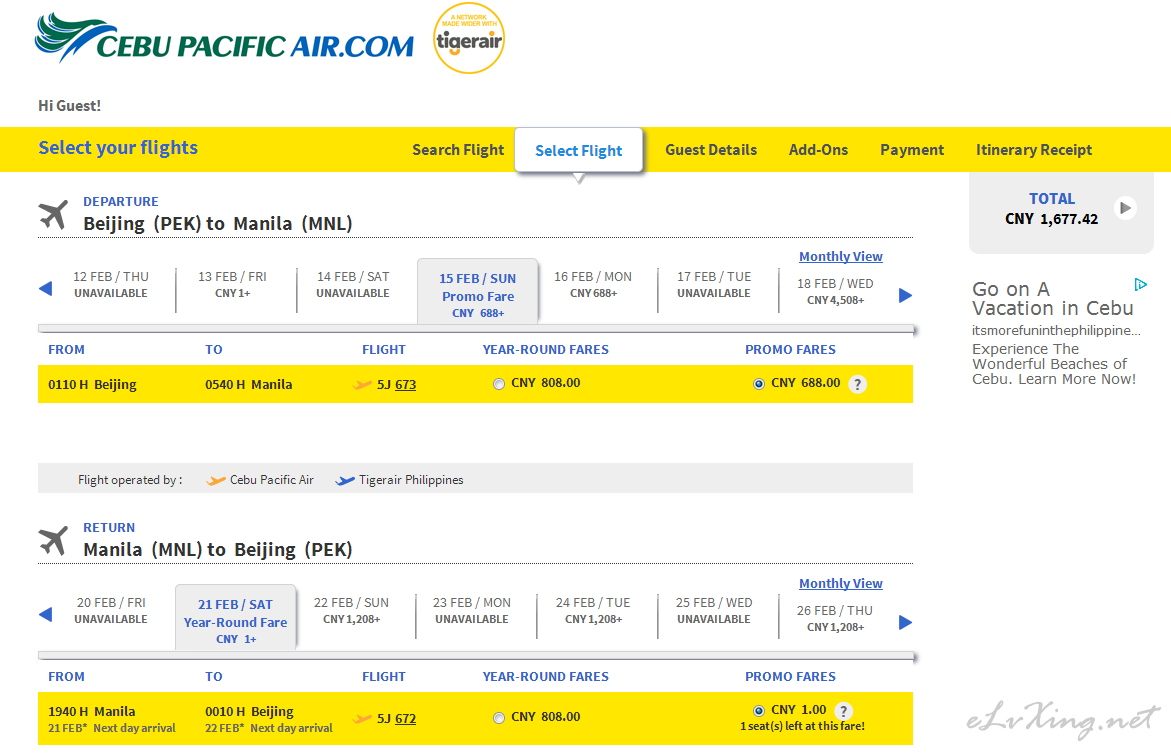Image resolution: width=1171 pixels, height=753 pixels.
Task: Go to the Guest Details step
Action: pos(711,150)
